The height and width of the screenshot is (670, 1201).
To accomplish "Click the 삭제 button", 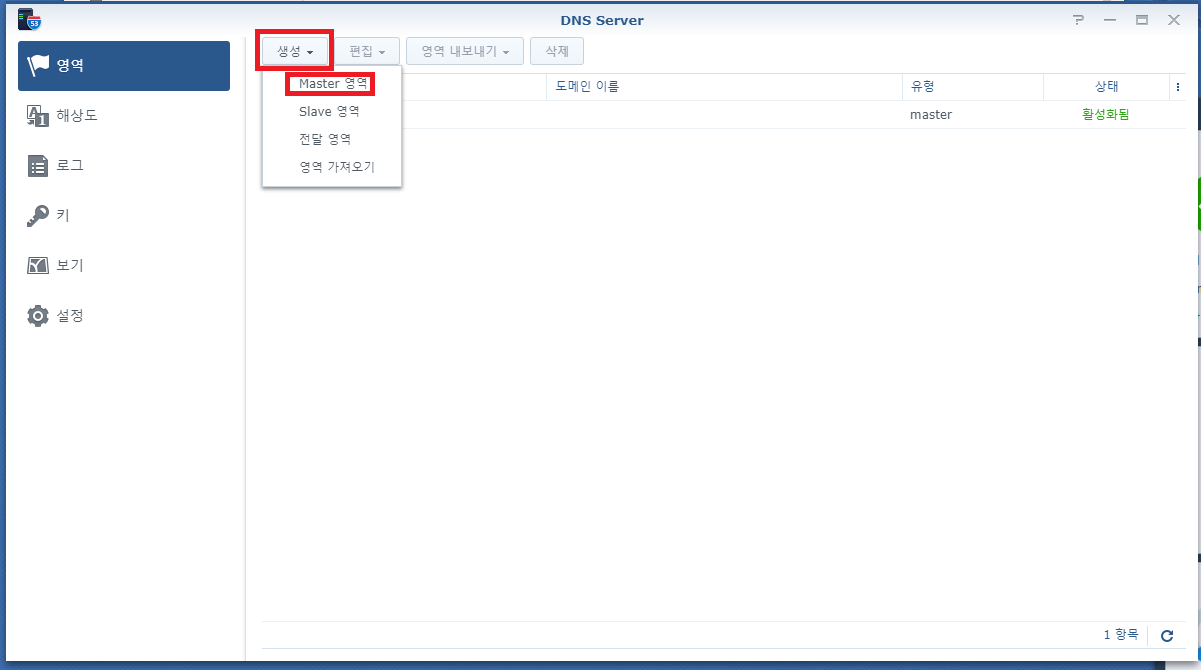I will pyautogui.click(x=557, y=51).
